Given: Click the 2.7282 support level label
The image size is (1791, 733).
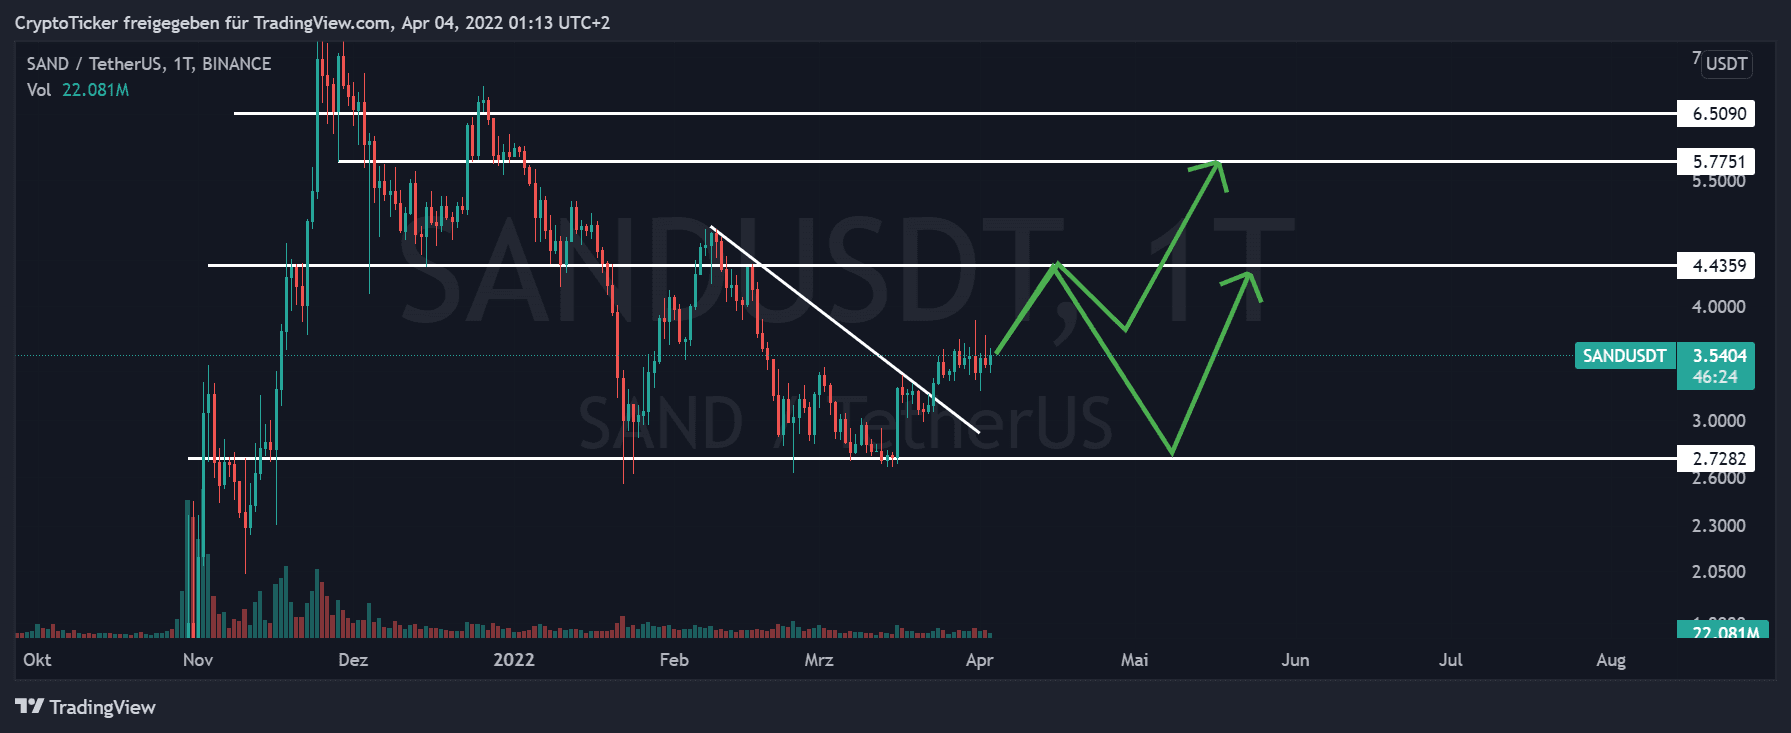Looking at the screenshot, I should point(1718,459).
